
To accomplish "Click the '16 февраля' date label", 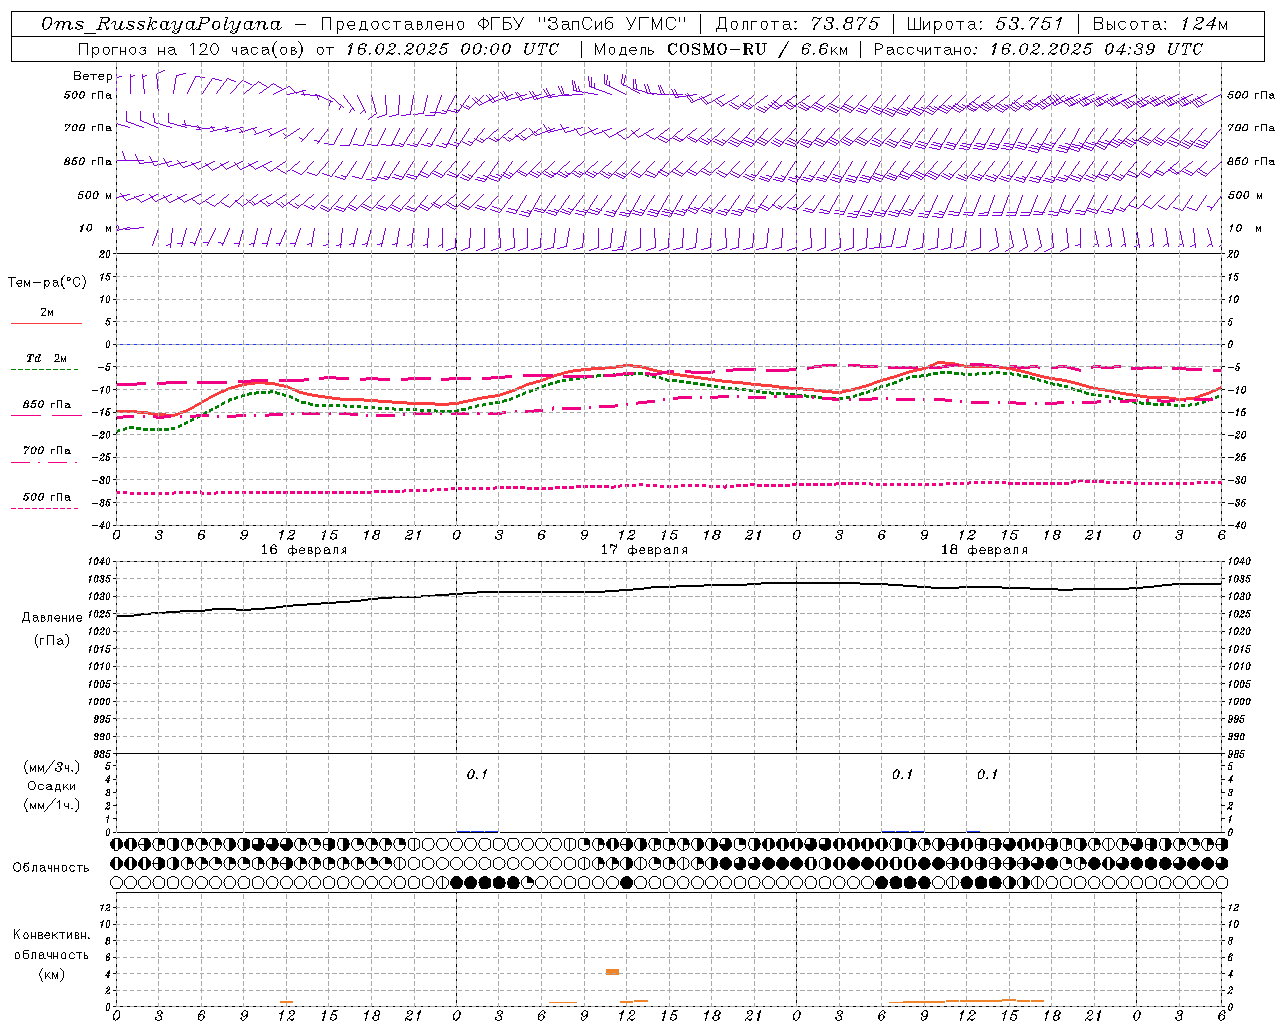I will 304,550.
